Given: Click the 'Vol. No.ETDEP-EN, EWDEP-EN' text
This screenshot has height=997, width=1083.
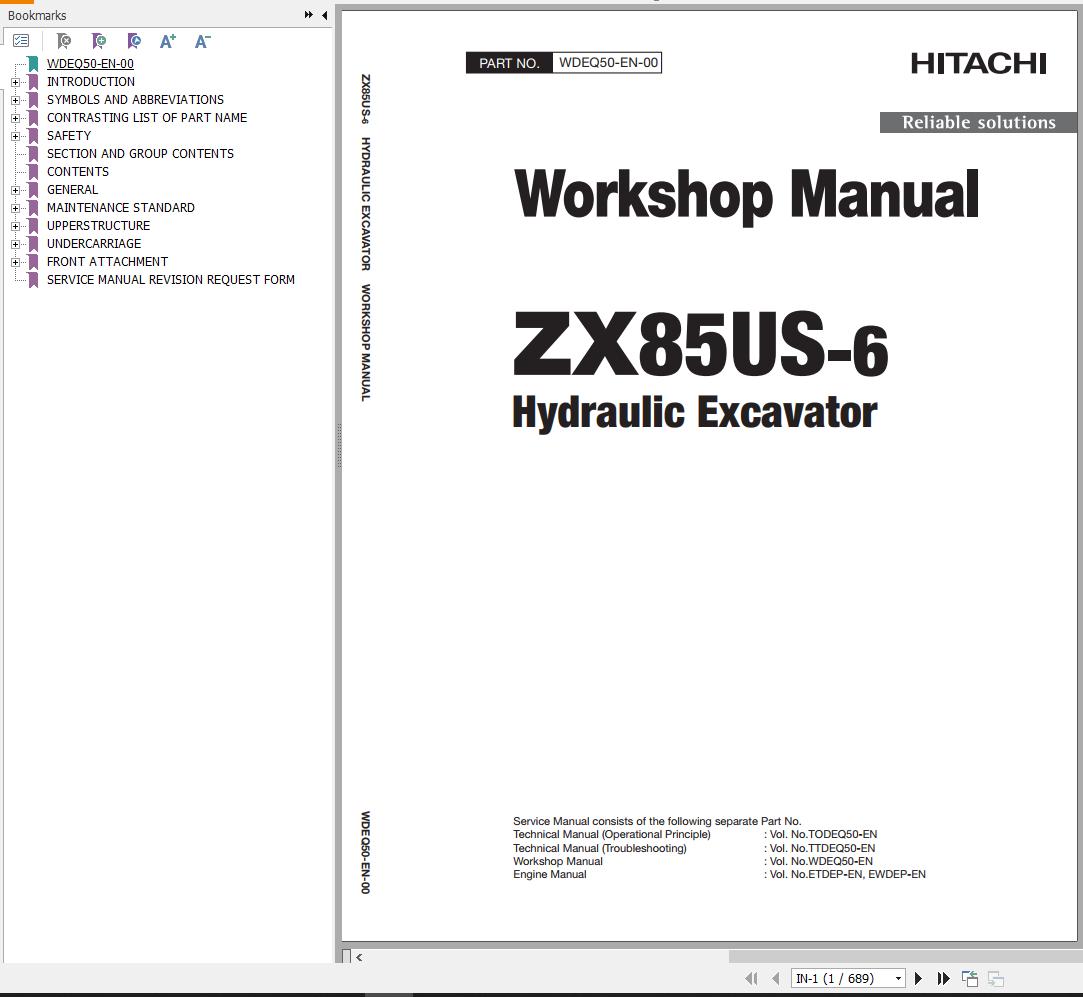Looking at the screenshot, I should point(847,874).
